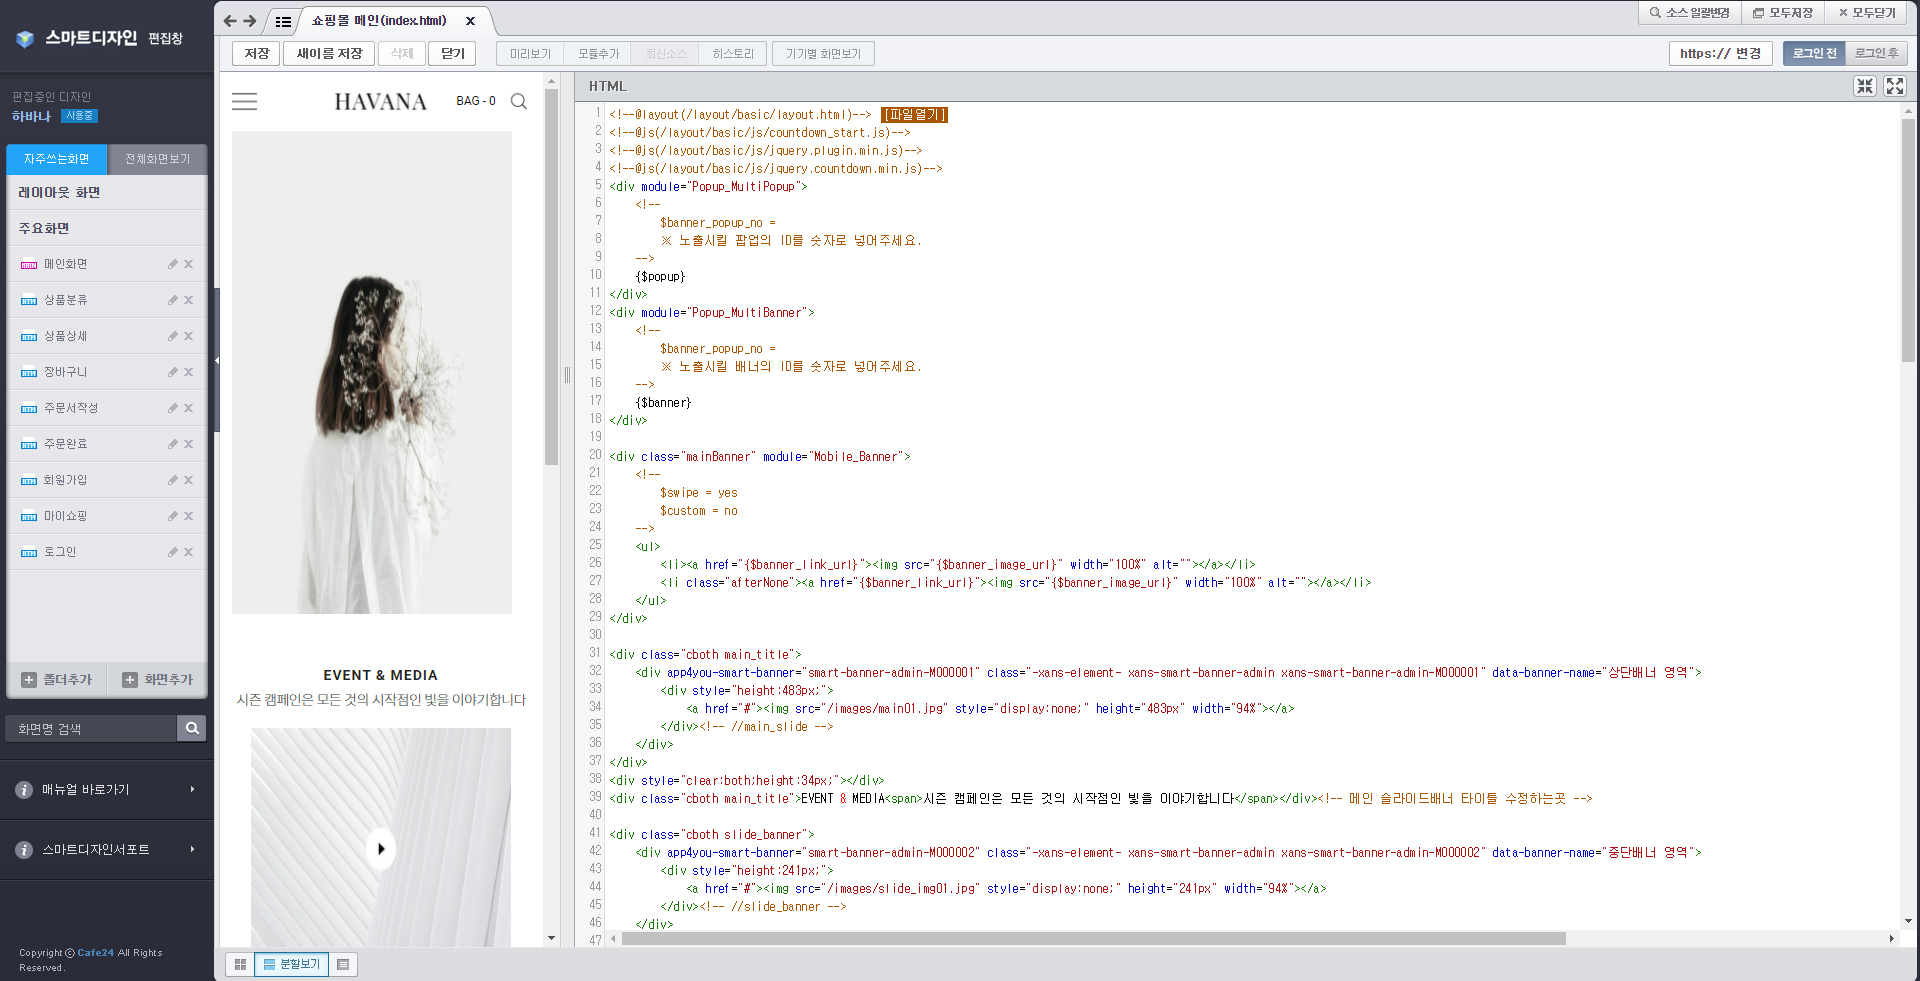Select the code-only view icon at bottom

coord(343,964)
